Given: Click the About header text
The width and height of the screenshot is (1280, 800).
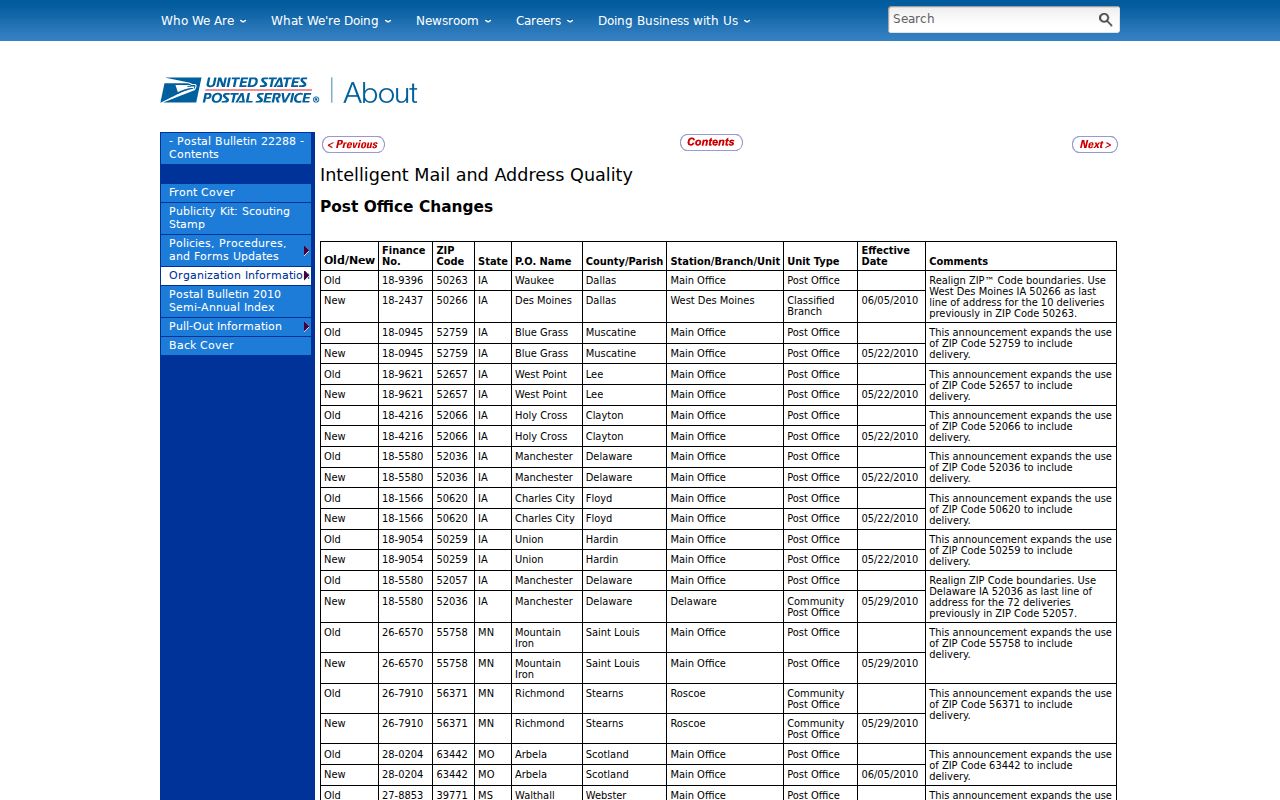Looking at the screenshot, I should point(380,93).
